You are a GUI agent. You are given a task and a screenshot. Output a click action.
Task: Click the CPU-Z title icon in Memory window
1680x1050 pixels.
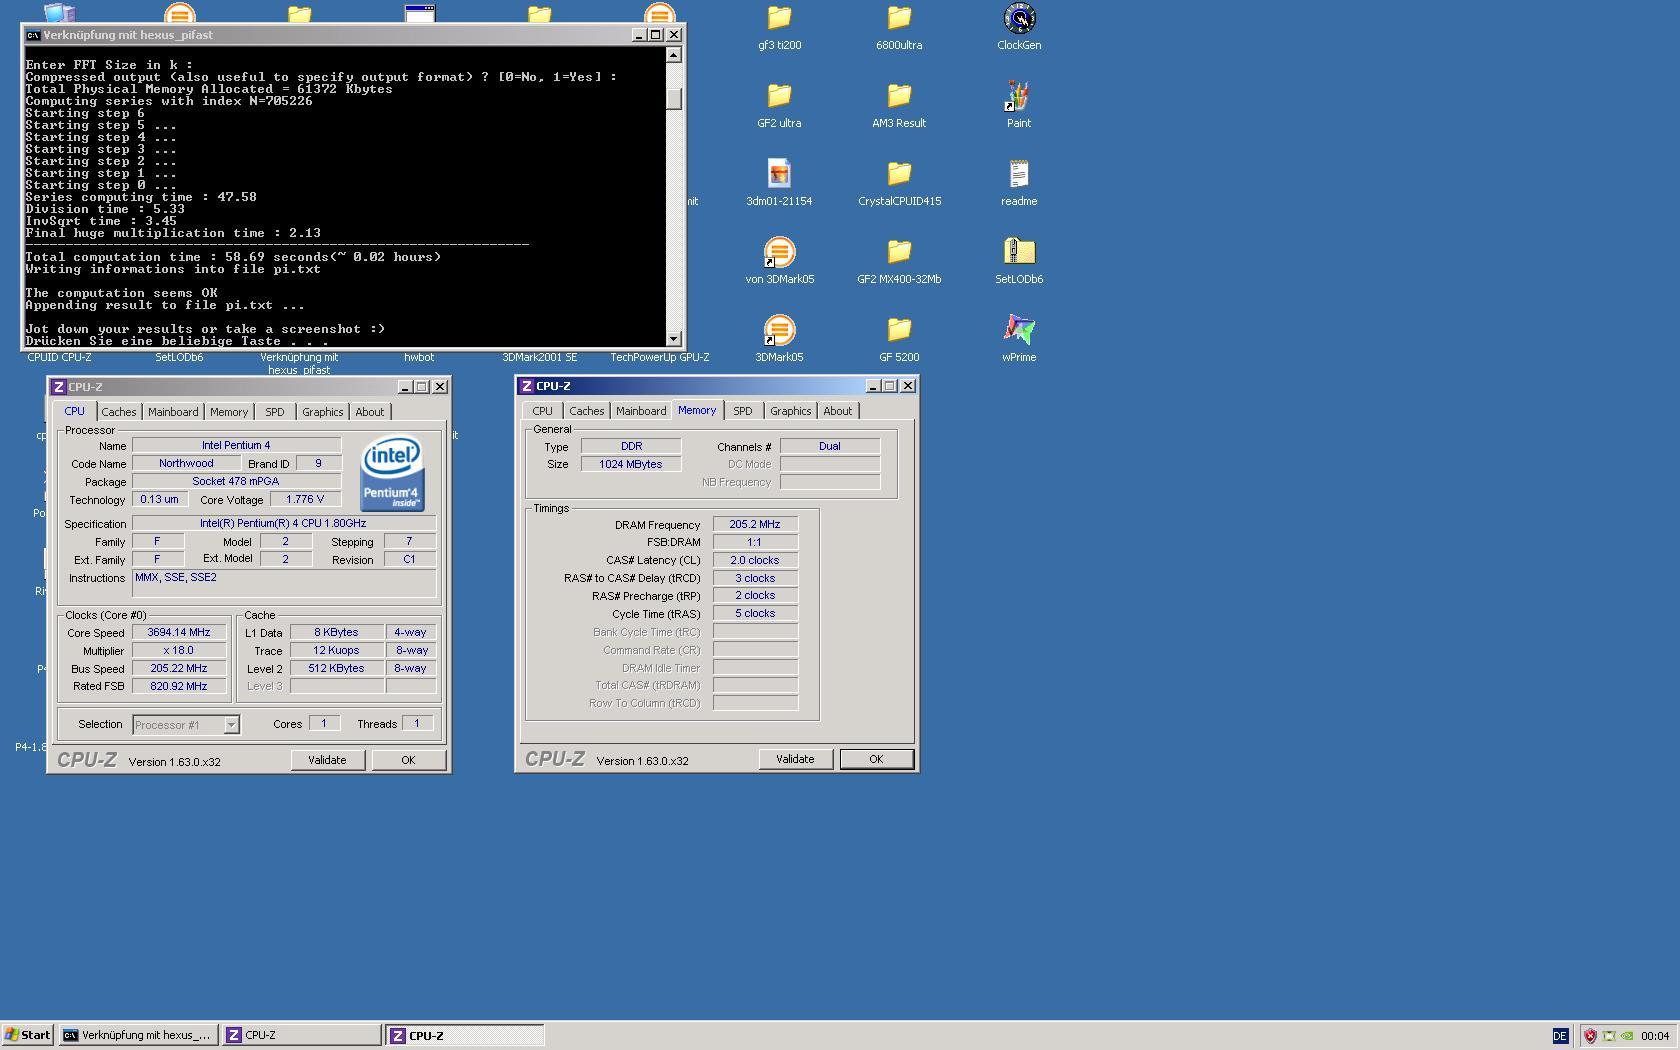coord(526,386)
